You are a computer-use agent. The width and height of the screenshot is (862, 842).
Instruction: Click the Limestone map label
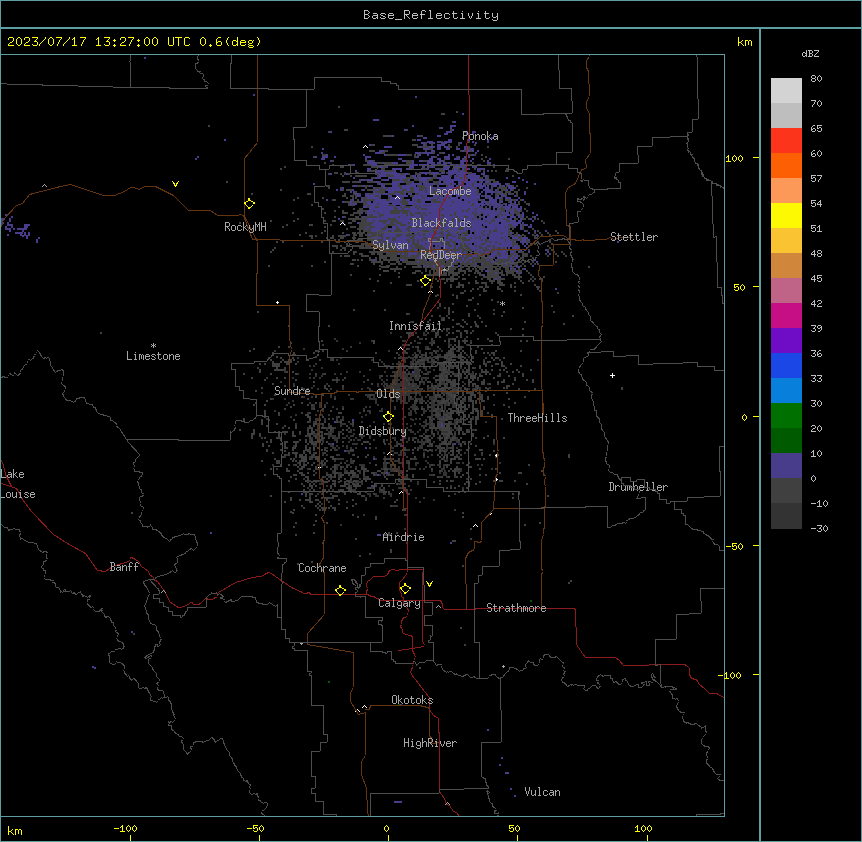[x=153, y=356]
